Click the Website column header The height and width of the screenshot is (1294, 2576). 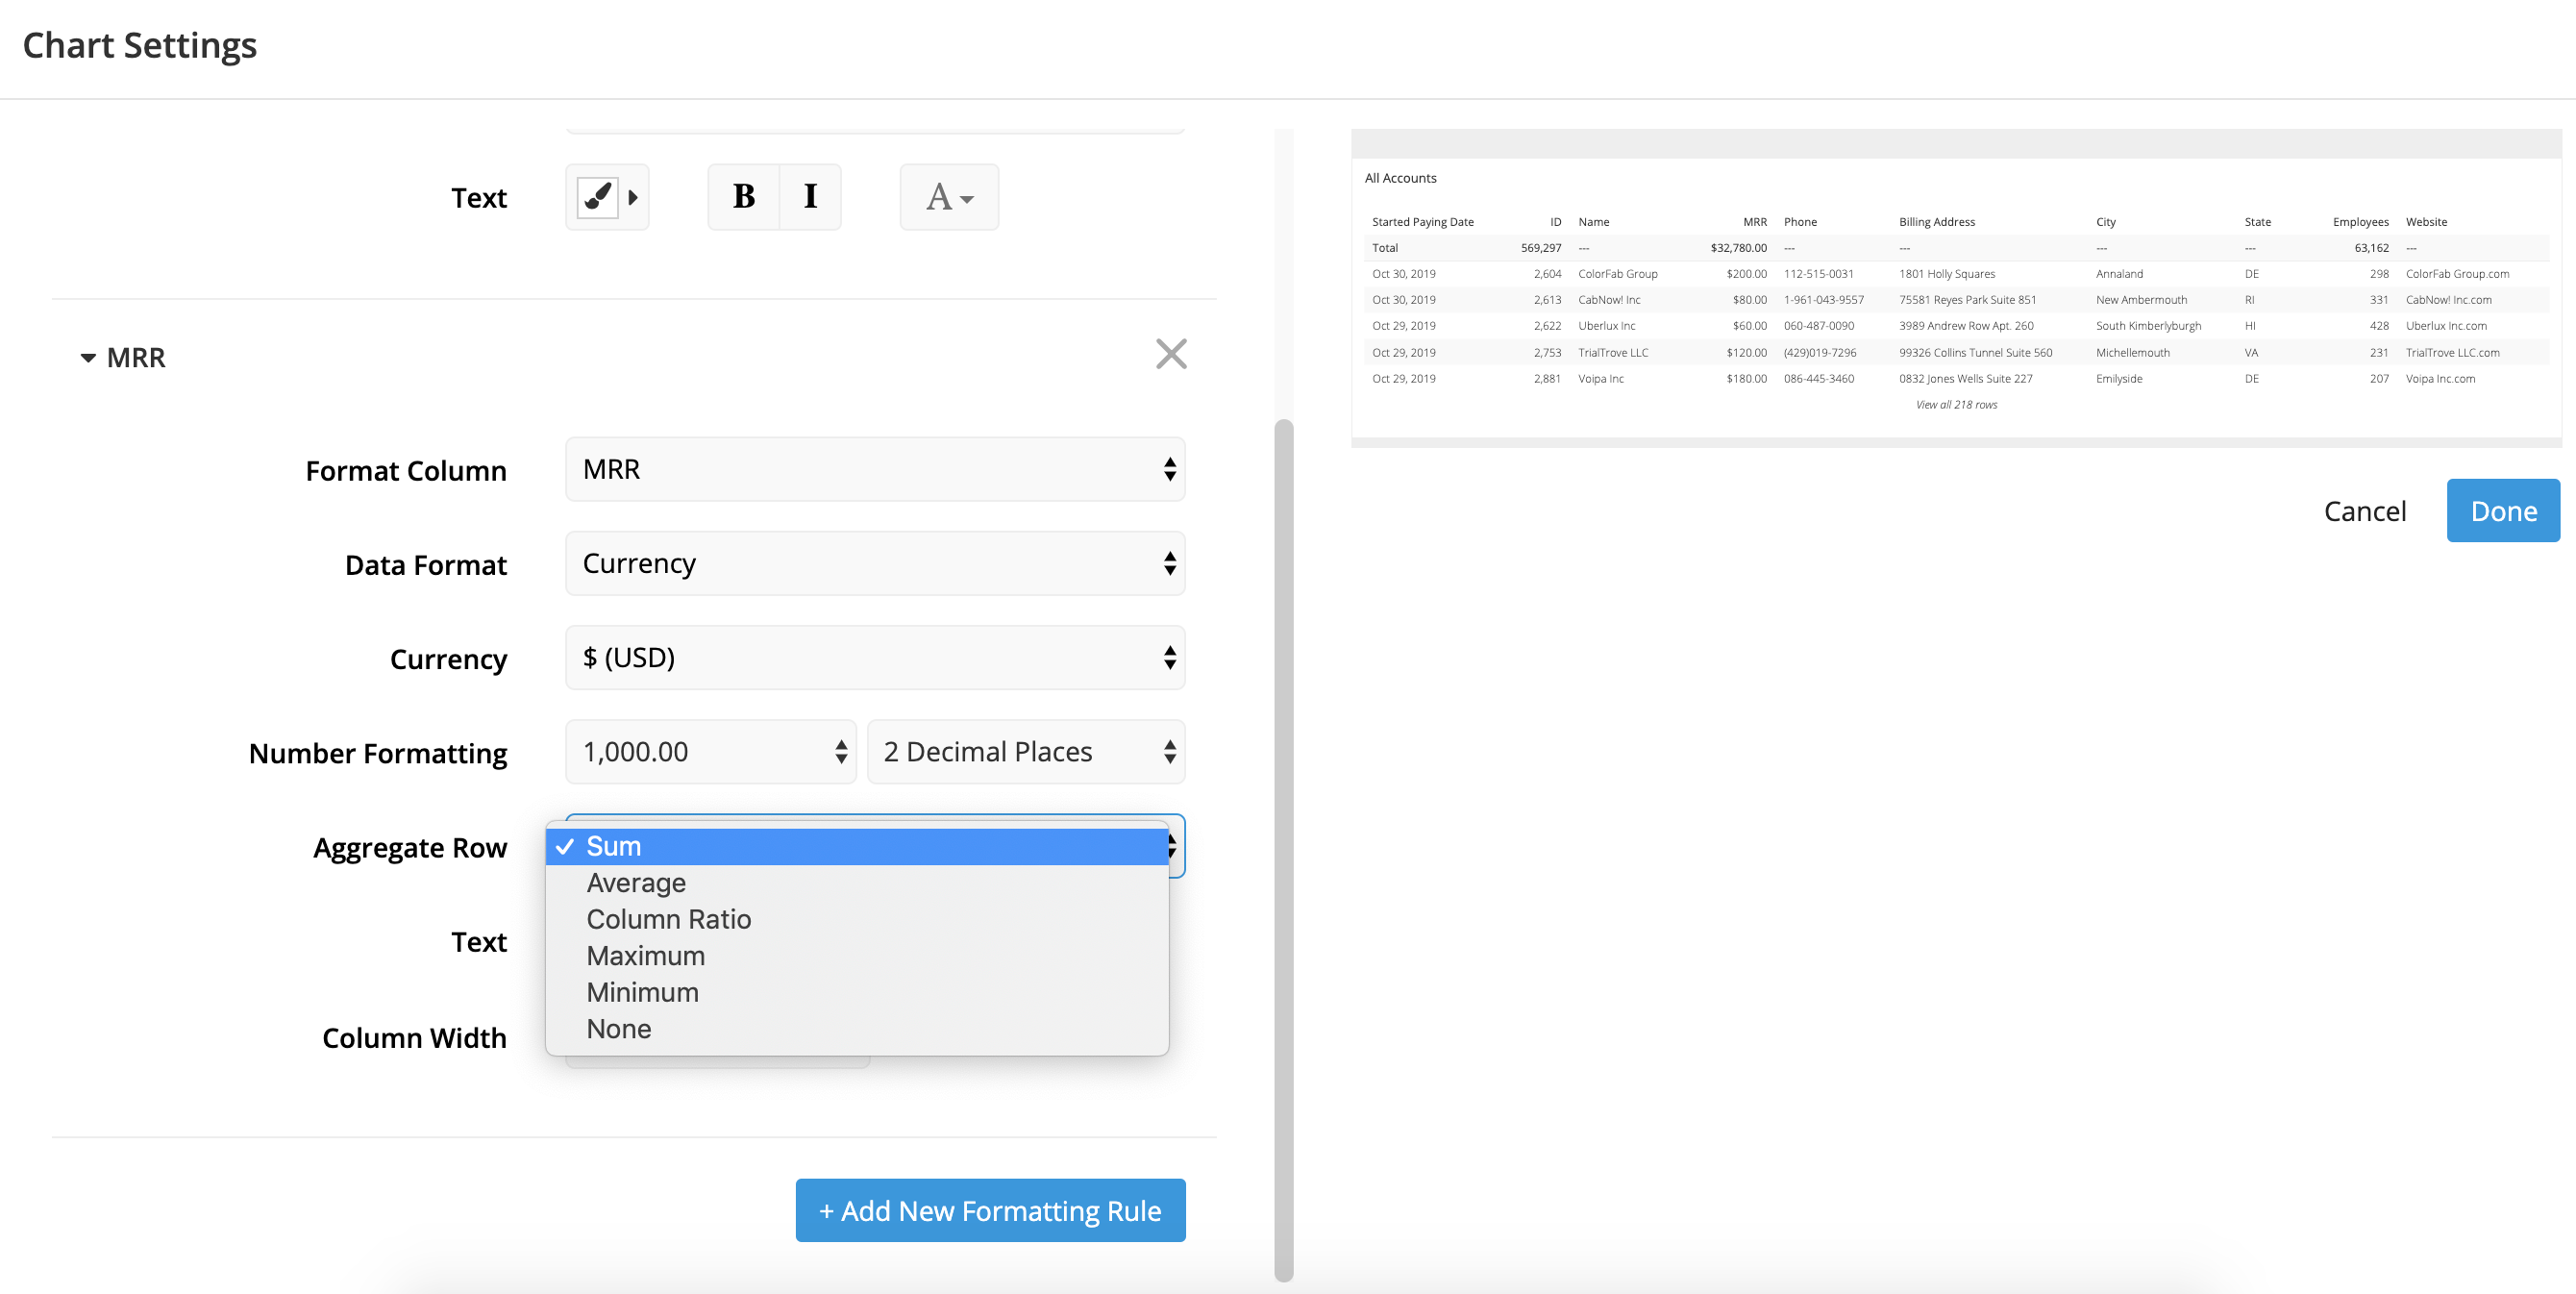coord(2425,222)
